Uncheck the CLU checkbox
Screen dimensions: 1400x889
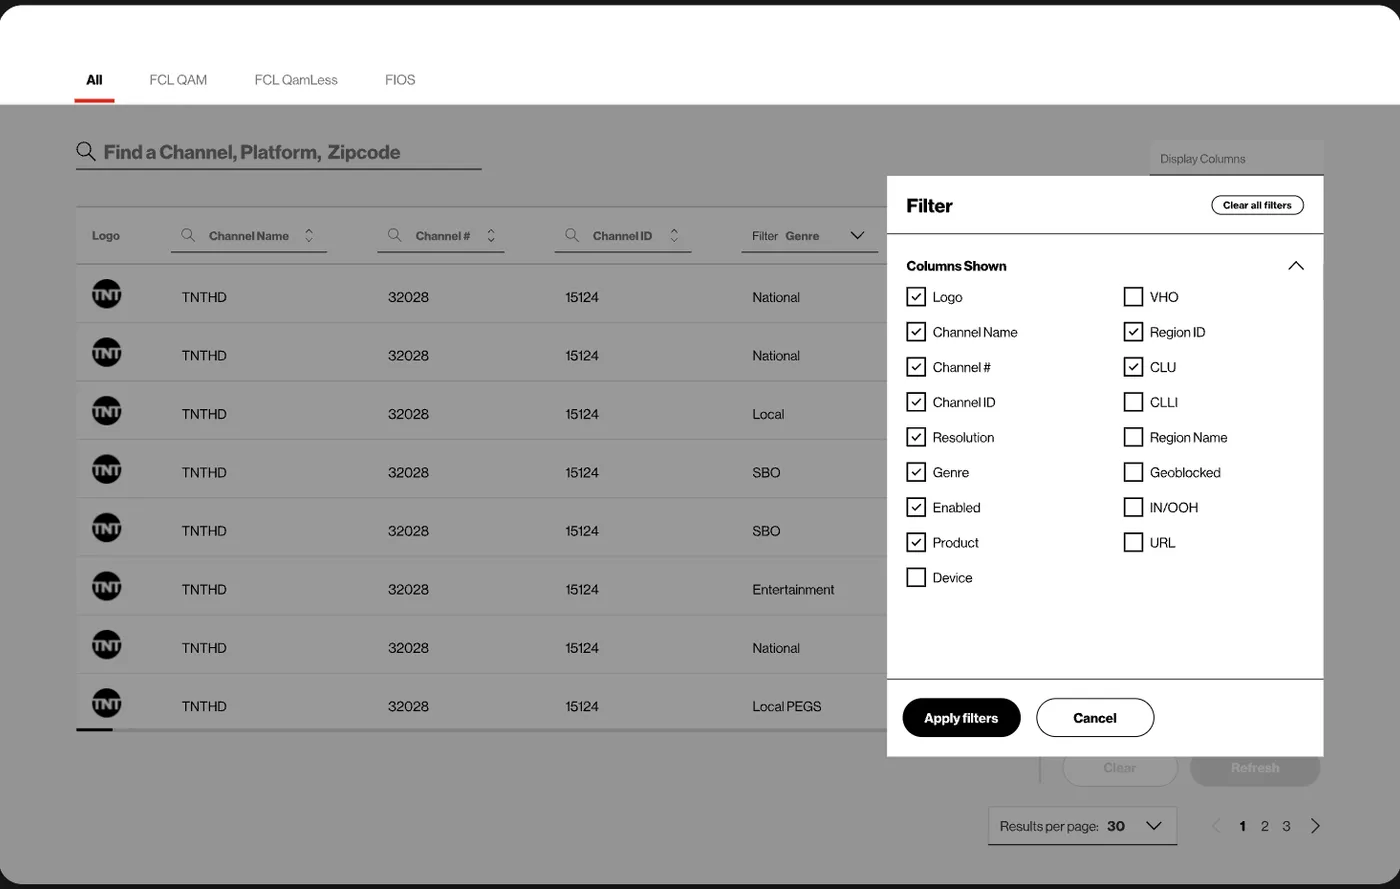point(1133,367)
